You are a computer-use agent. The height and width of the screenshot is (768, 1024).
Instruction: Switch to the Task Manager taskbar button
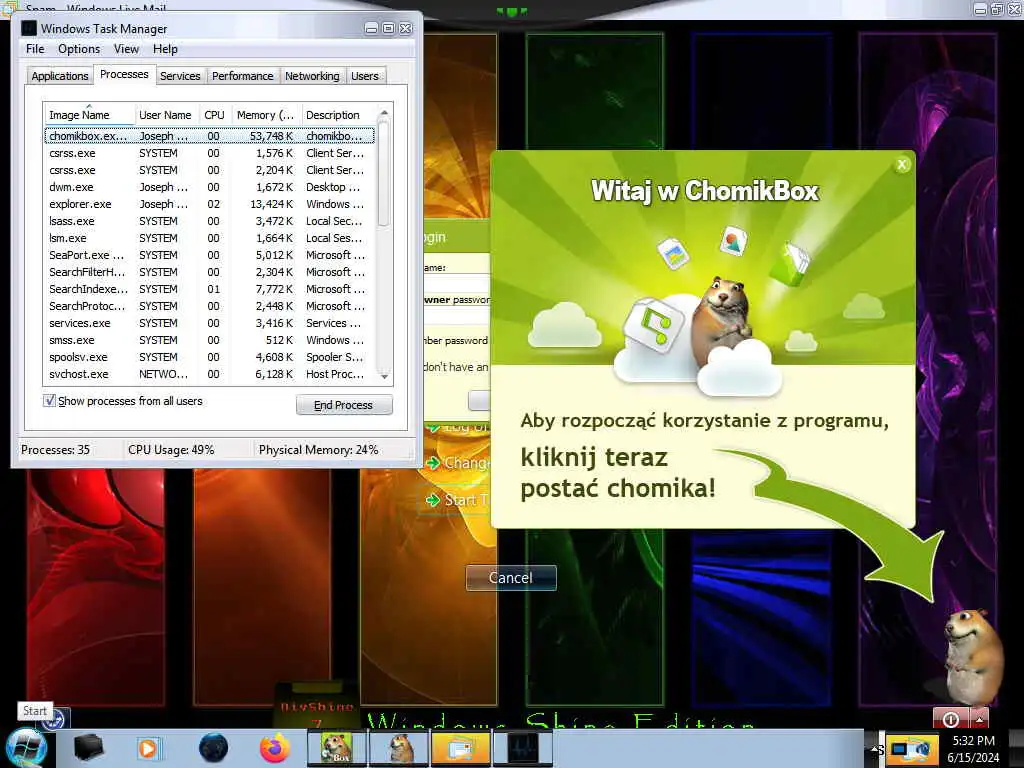(x=522, y=748)
